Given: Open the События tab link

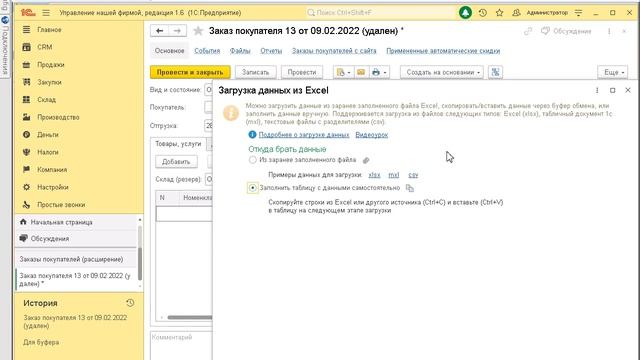Looking at the screenshot, I should (207, 51).
